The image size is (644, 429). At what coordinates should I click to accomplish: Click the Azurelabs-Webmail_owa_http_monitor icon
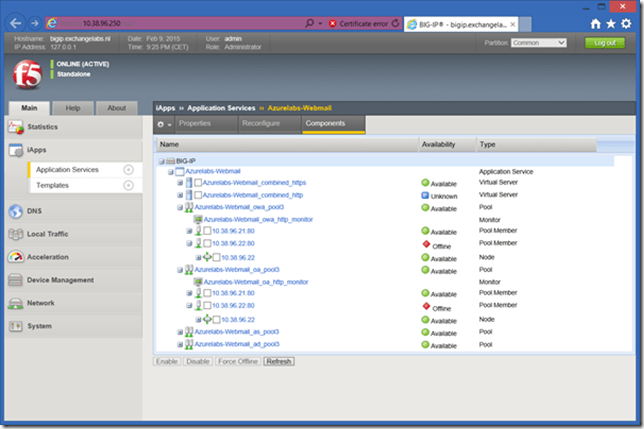(x=198, y=219)
